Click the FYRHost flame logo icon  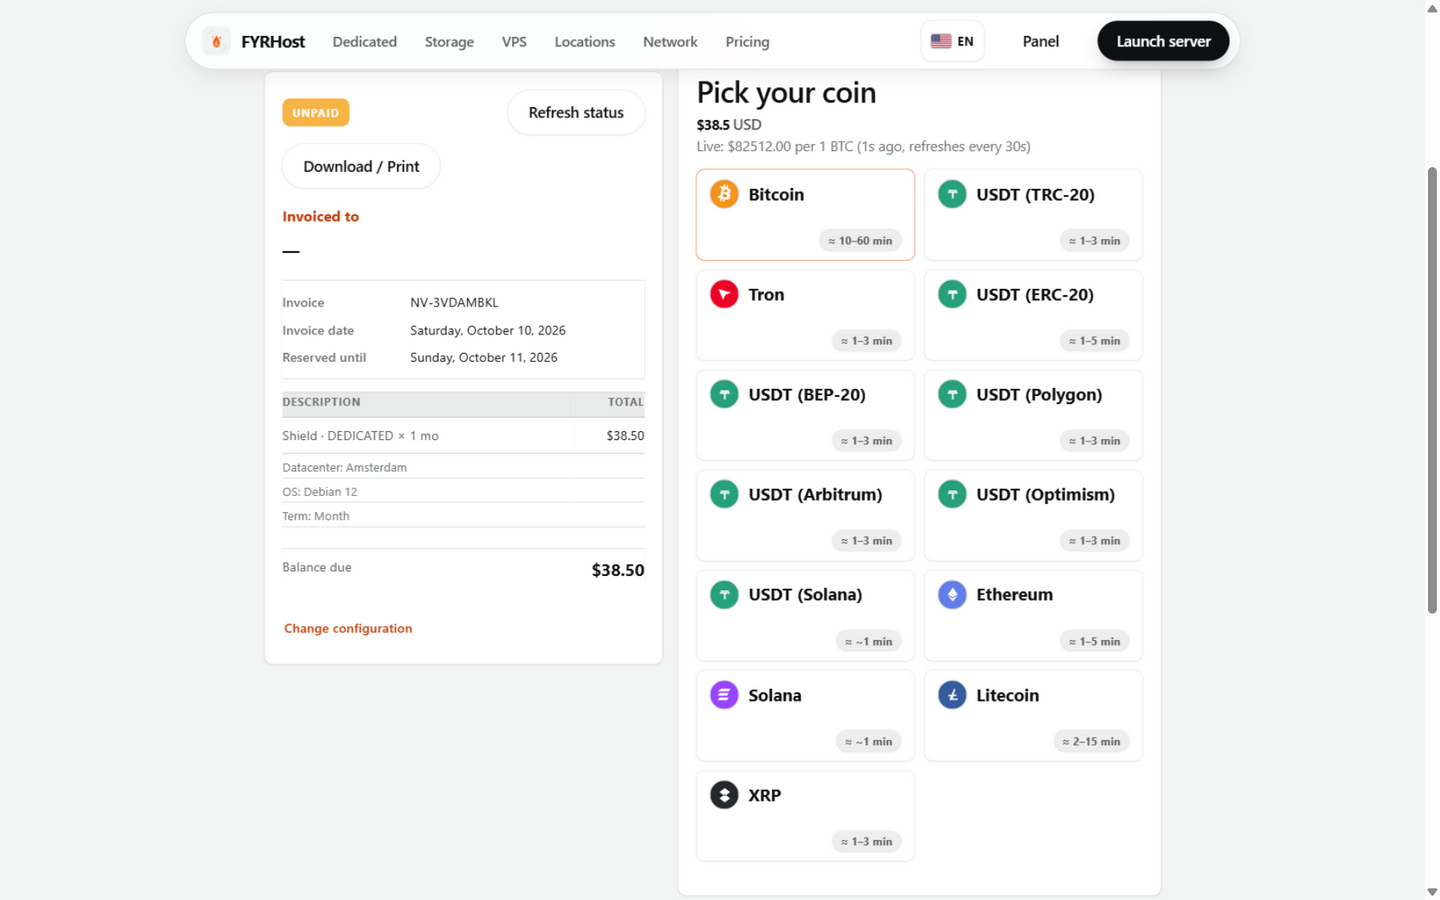pyautogui.click(x=216, y=41)
